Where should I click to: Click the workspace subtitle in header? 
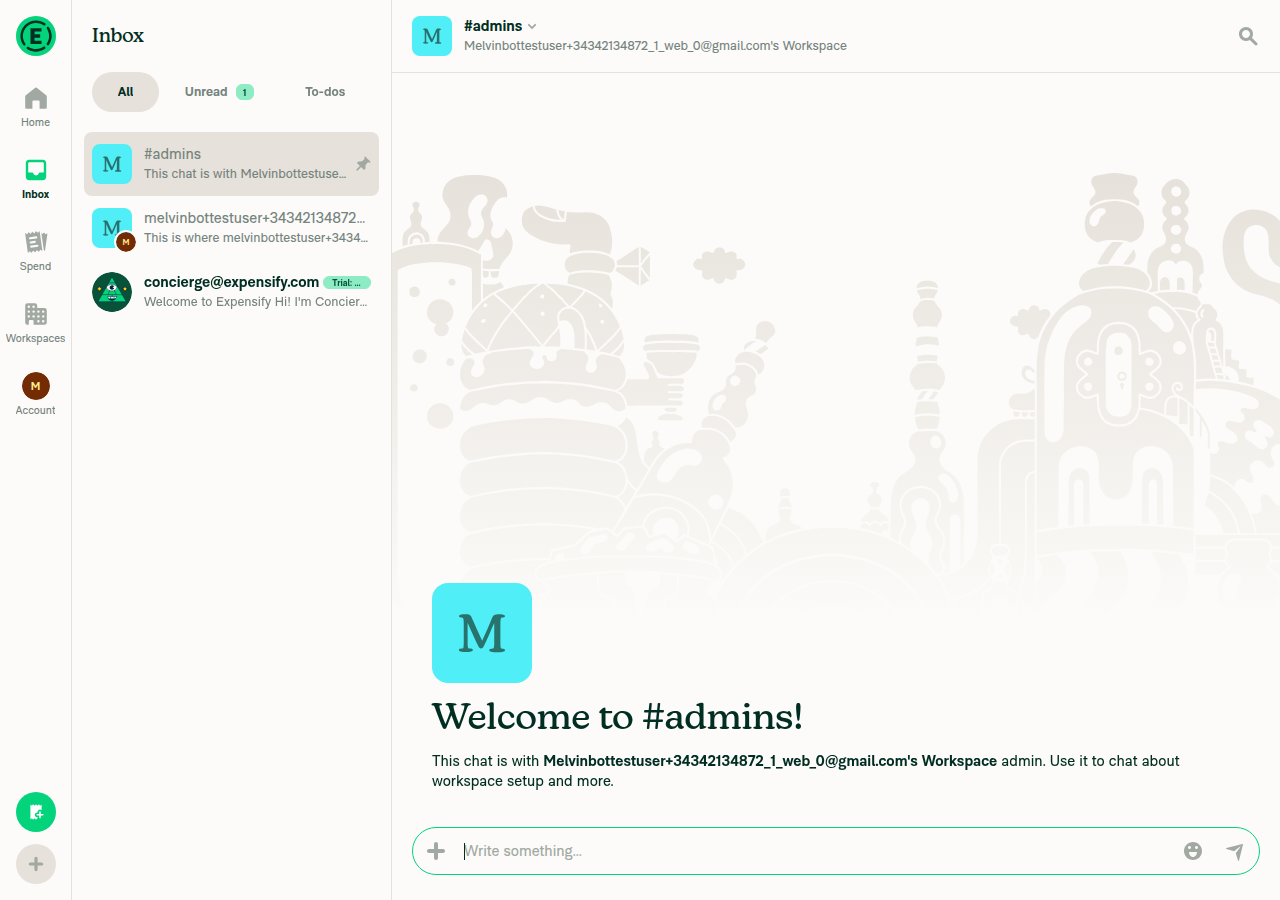(655, 46)
